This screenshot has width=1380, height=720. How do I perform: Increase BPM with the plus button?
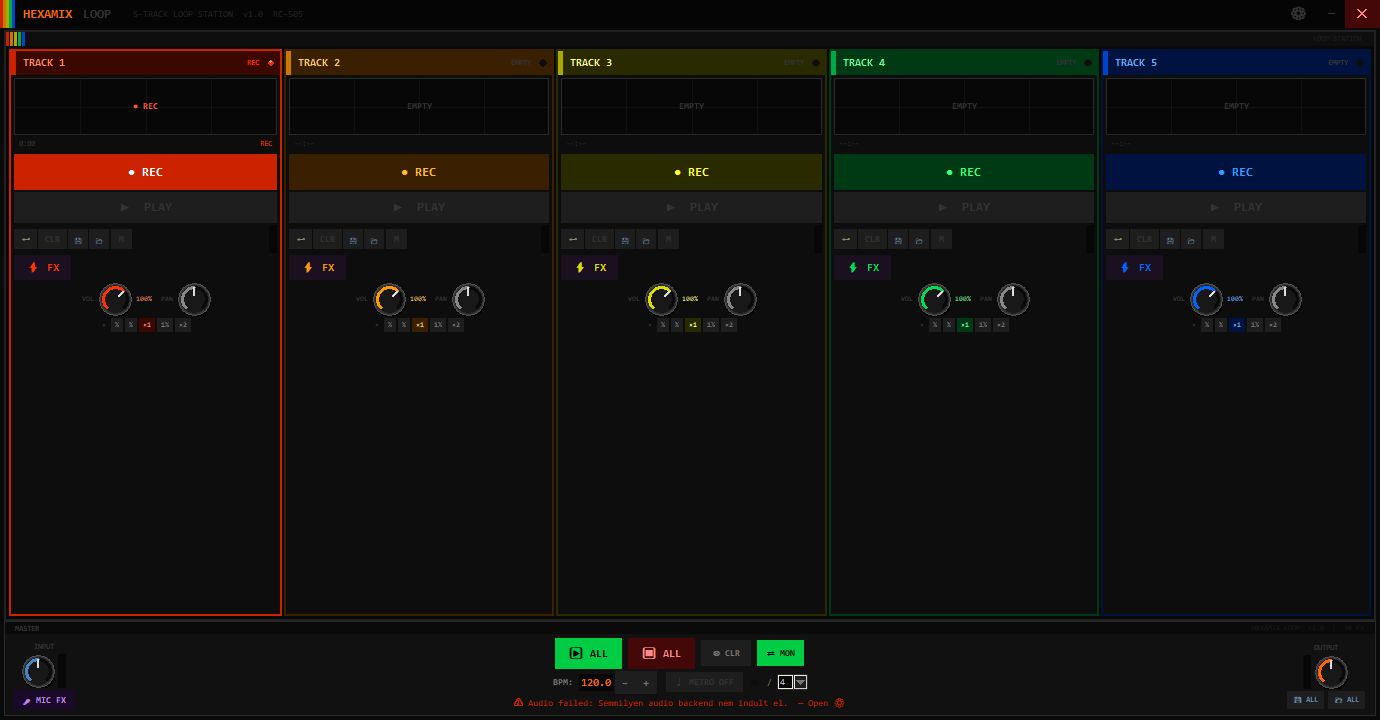point(646,683)
